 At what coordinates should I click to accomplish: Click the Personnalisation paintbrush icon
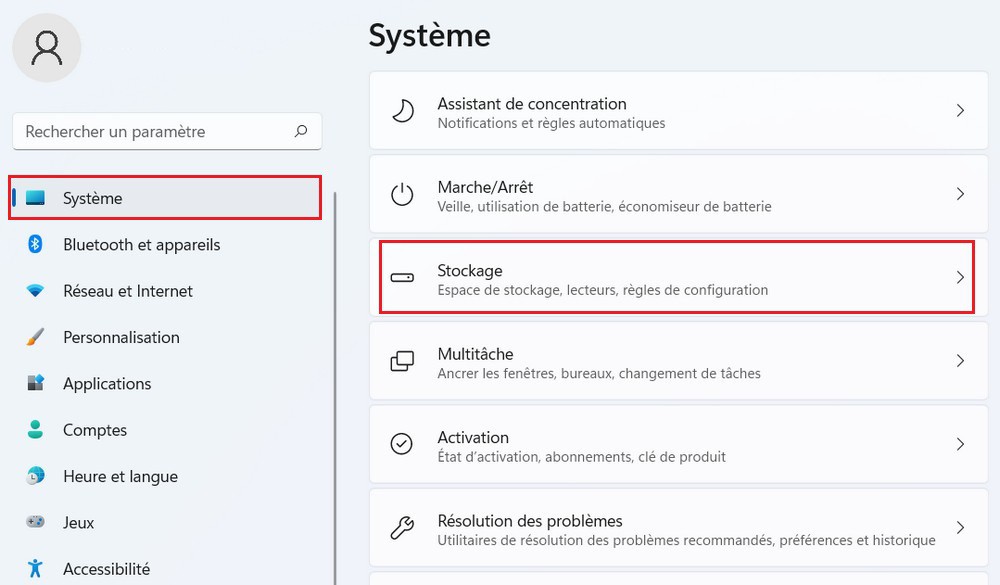click(x=36, y=337)
